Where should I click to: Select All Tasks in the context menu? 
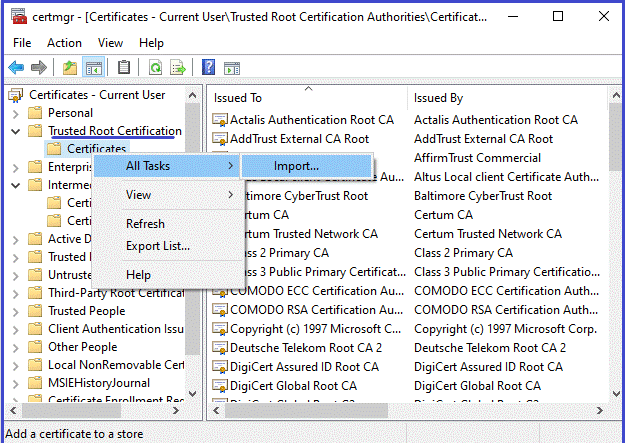[x=167, y=166]
